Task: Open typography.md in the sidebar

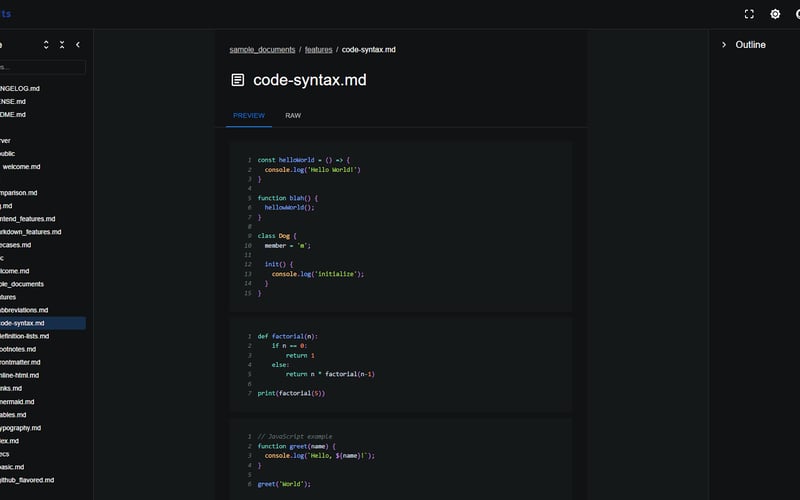Action: tap(20, 428)
